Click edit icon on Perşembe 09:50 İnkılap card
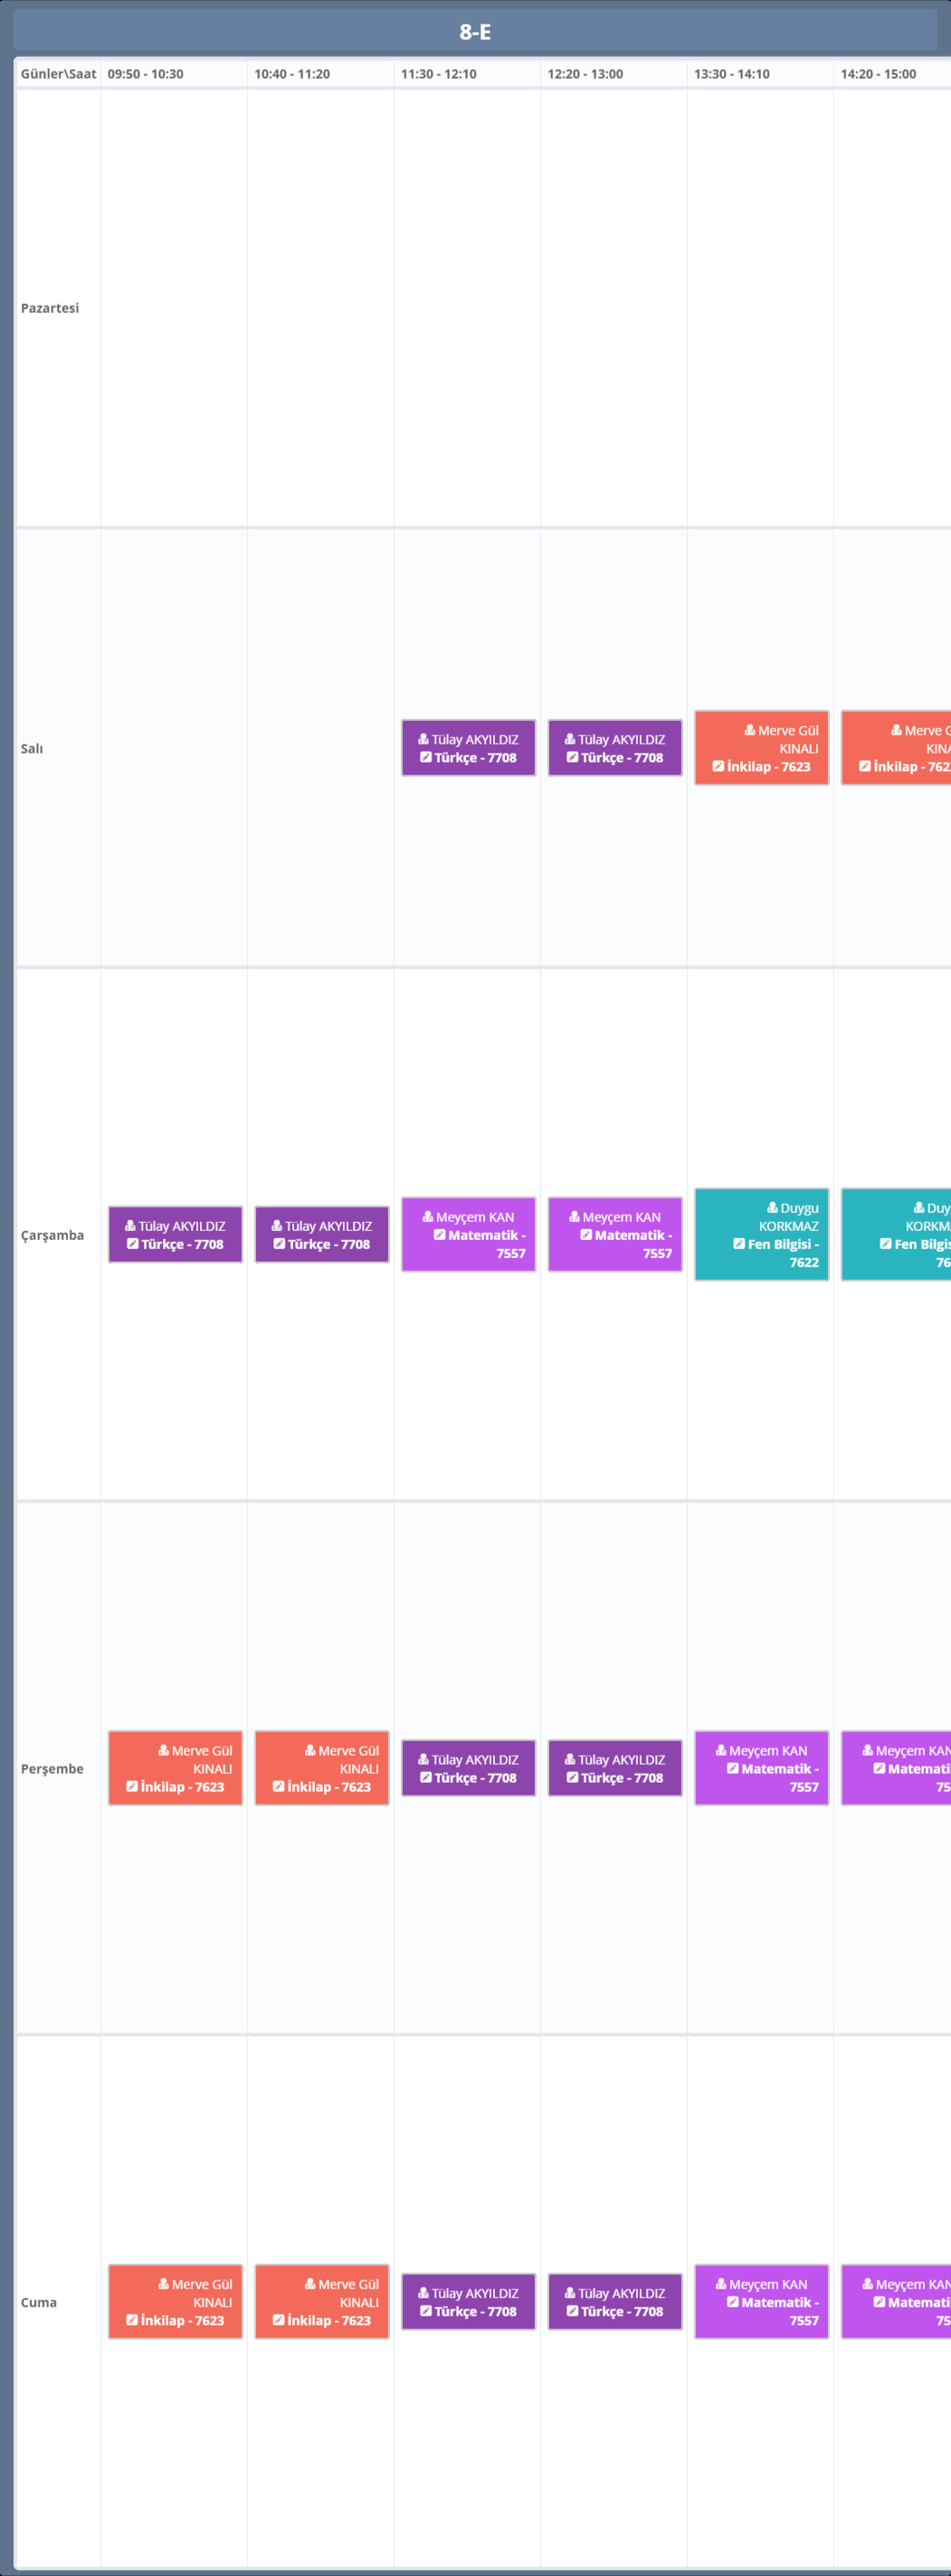Screen dimensions: 951x2576 coord(132,1786)
